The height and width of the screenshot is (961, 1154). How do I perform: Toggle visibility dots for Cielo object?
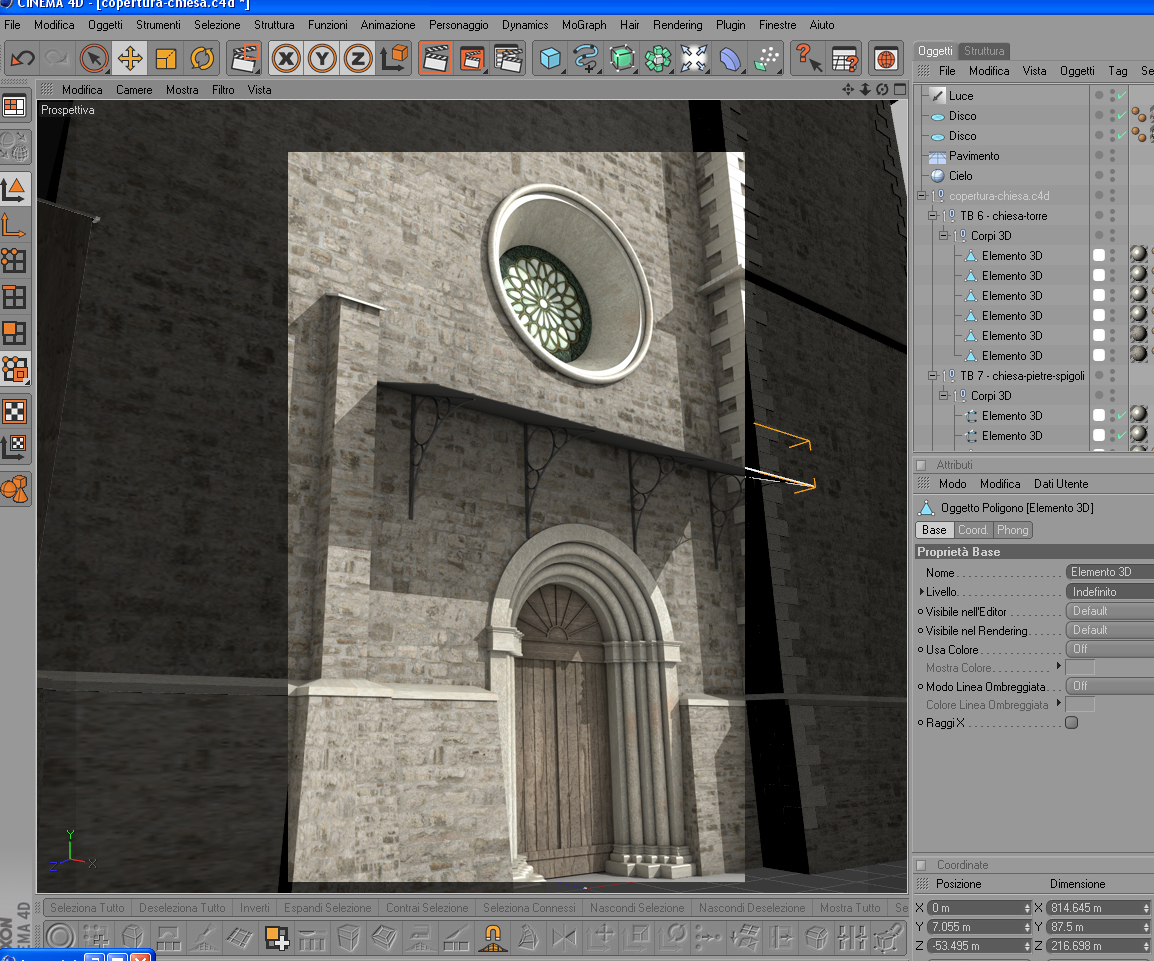click(x=1112, y=176)
